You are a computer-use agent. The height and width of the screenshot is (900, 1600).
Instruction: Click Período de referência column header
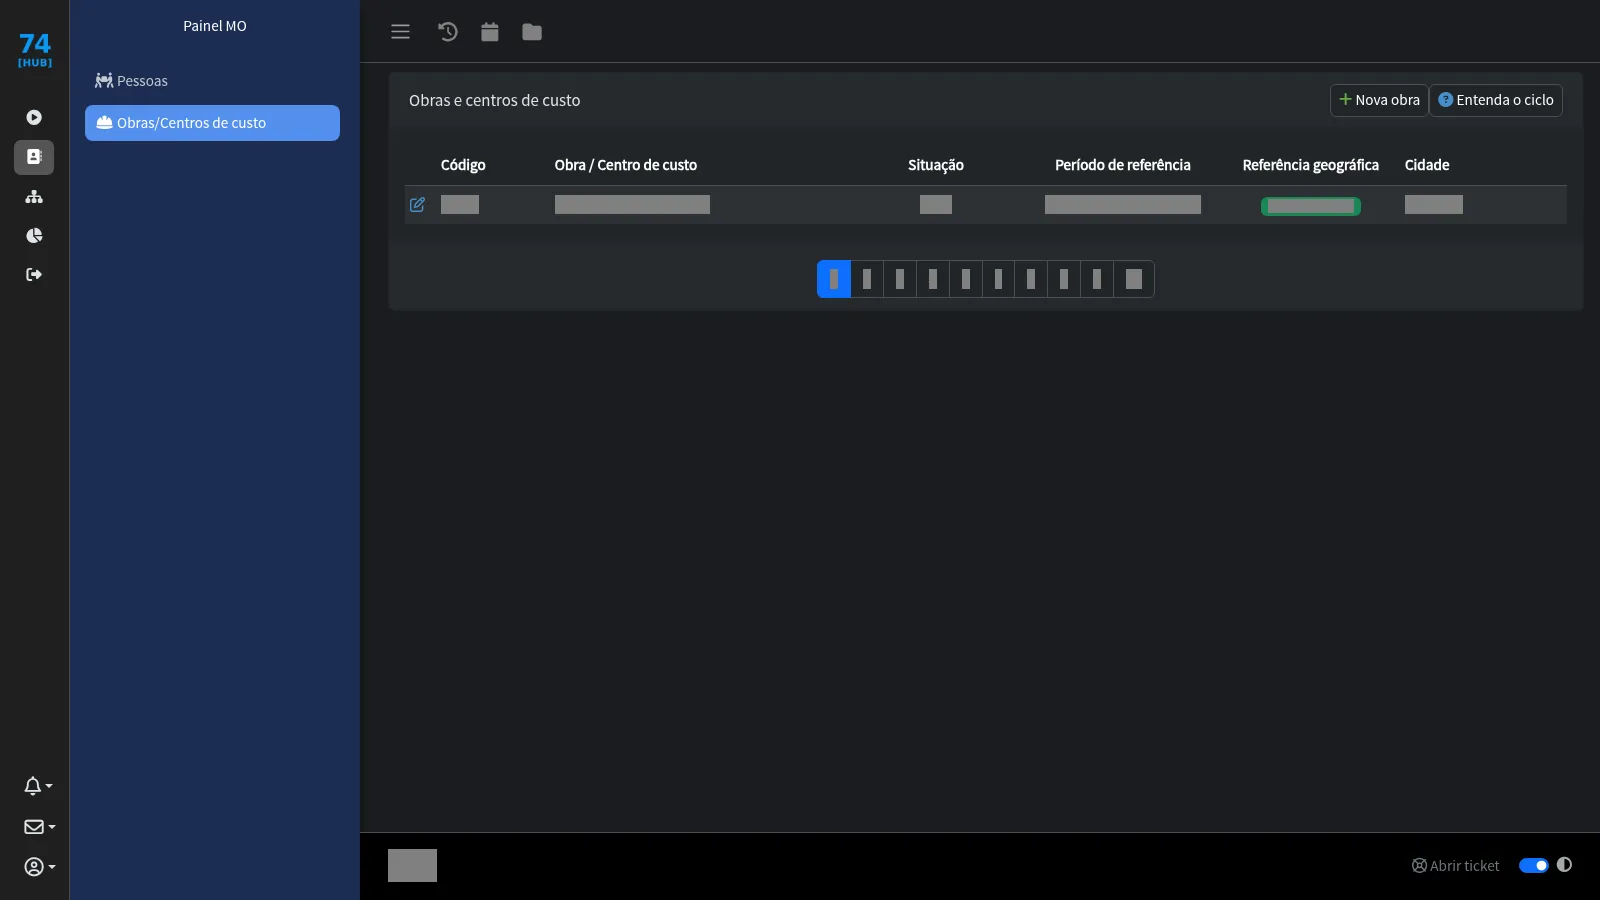[1123, 165]
